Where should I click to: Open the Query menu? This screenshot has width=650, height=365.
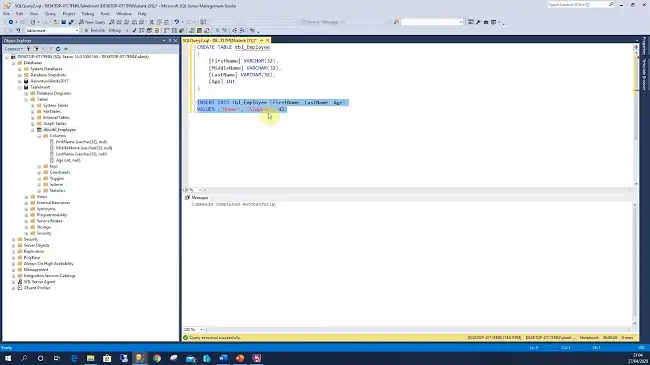coord(50,14)
